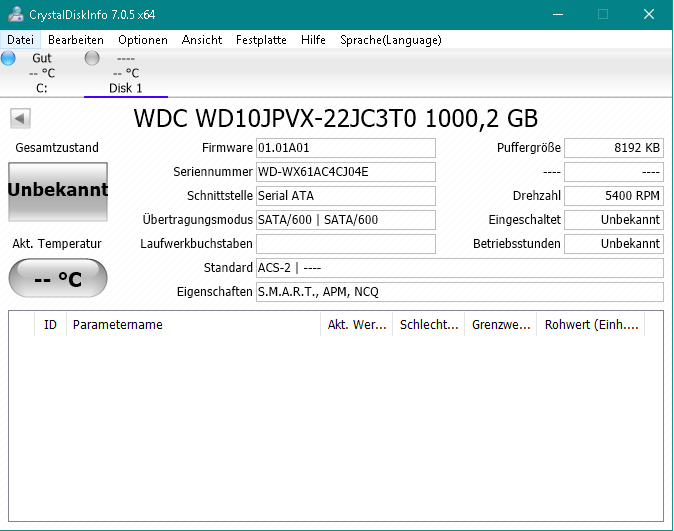Click the Eingeschaltet value Unbekannt
The width and height of the screenshot is (674, 531).
(614, 220)
